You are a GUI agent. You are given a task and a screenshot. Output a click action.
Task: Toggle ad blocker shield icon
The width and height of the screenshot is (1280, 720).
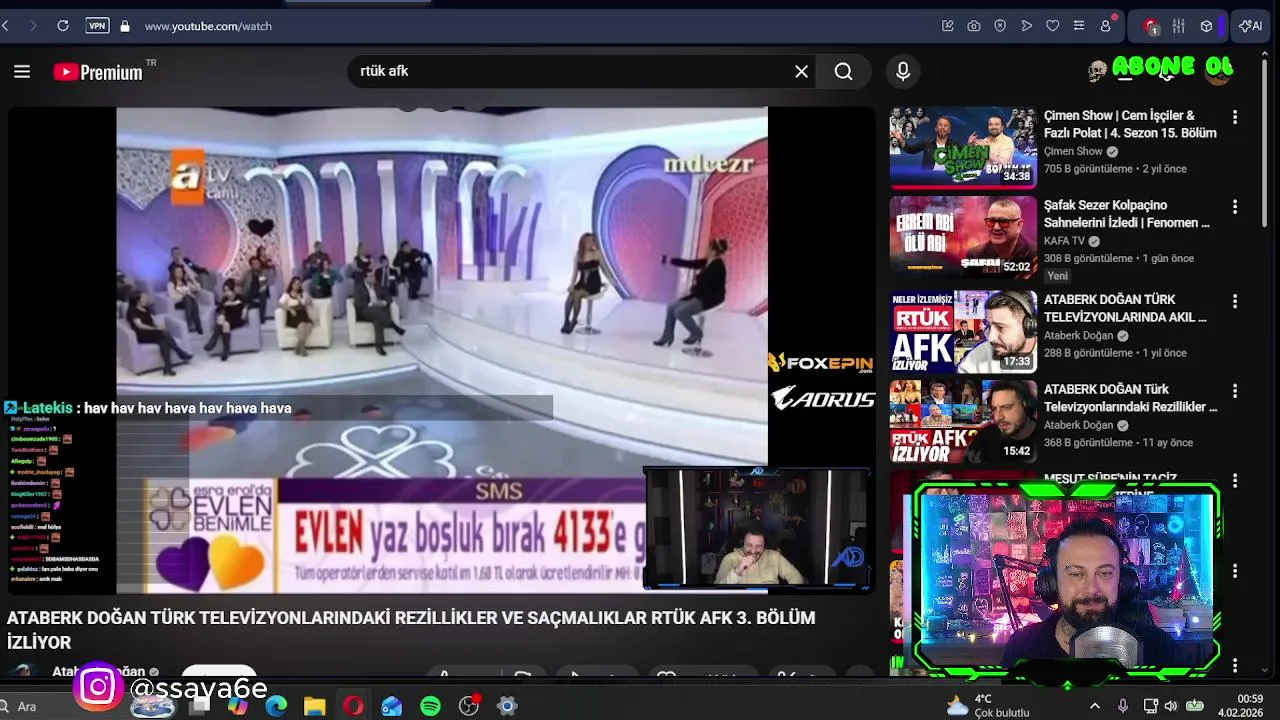pyautogui.click(x=1000, y=26)
